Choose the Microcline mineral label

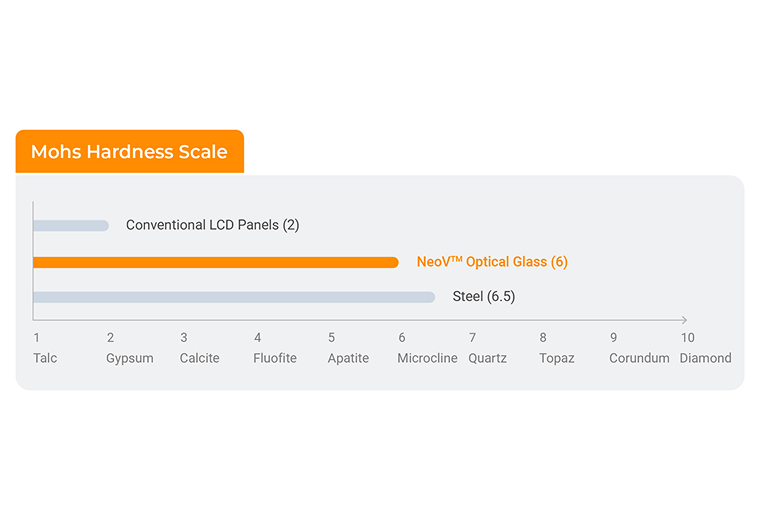click(427, 358)
